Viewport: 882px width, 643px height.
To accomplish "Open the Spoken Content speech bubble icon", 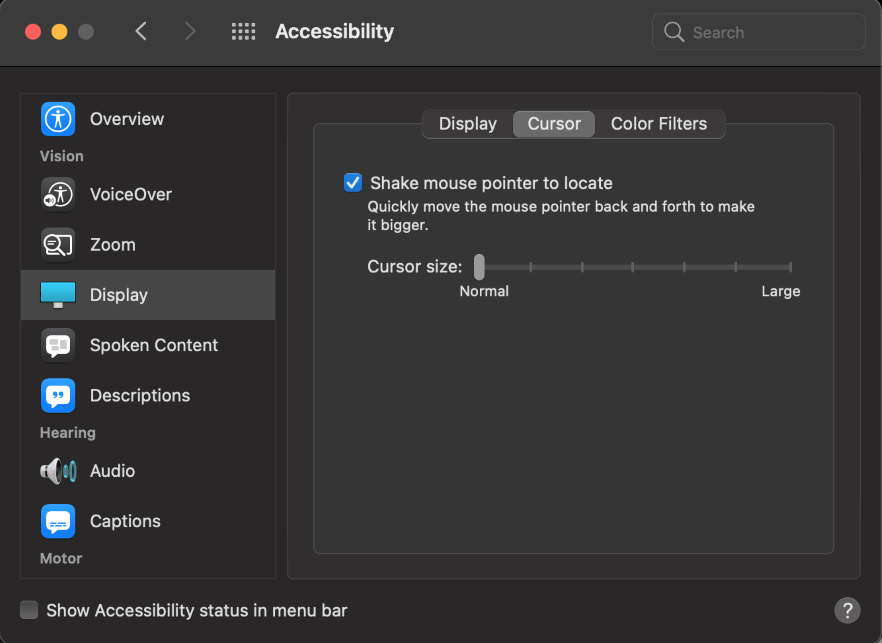I will 58,345.
